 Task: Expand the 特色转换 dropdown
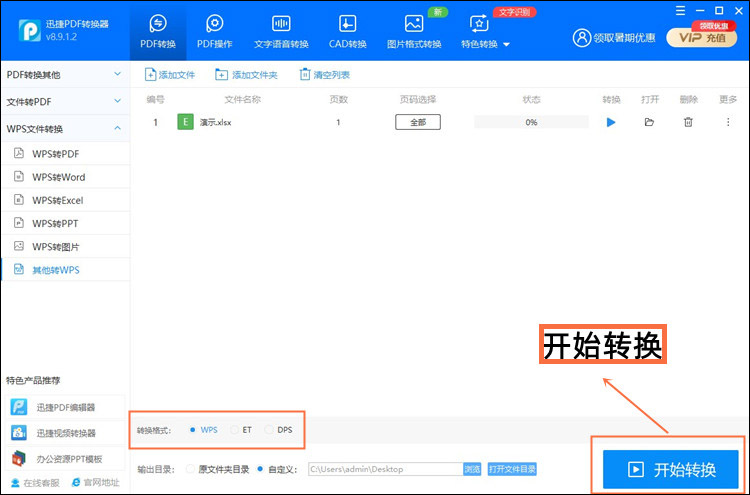coord(486,31)
